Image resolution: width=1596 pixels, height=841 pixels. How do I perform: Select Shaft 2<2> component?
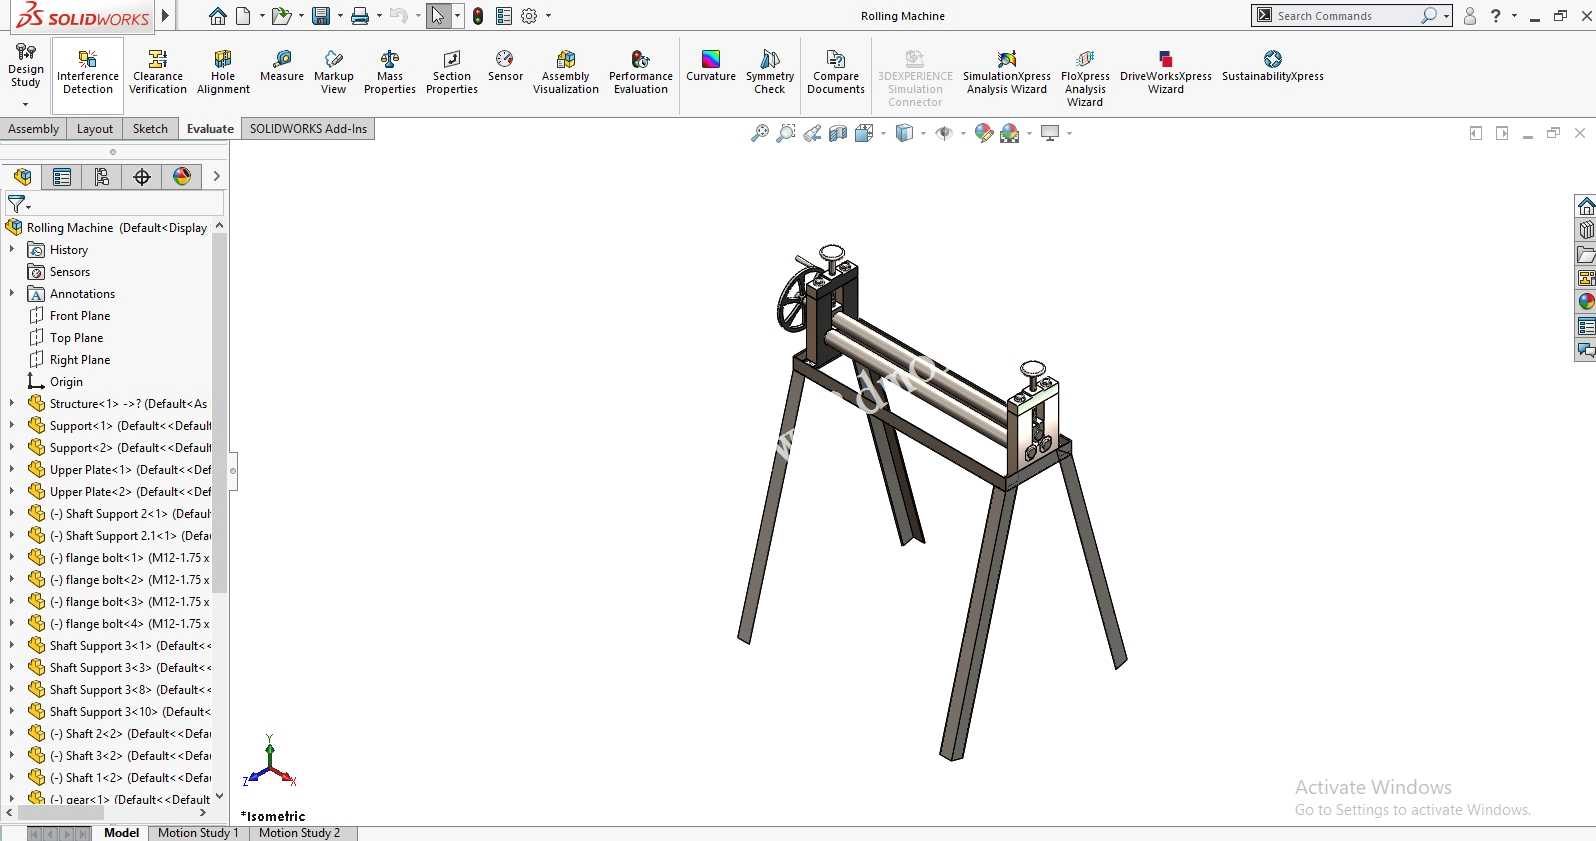[x=130, y=734]
